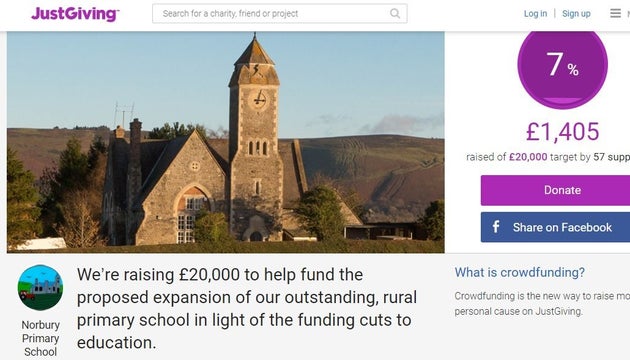This screenshot has height=360, width=630.
Task: Open the hamburger menu icon
Action: [x=615, y=13]
